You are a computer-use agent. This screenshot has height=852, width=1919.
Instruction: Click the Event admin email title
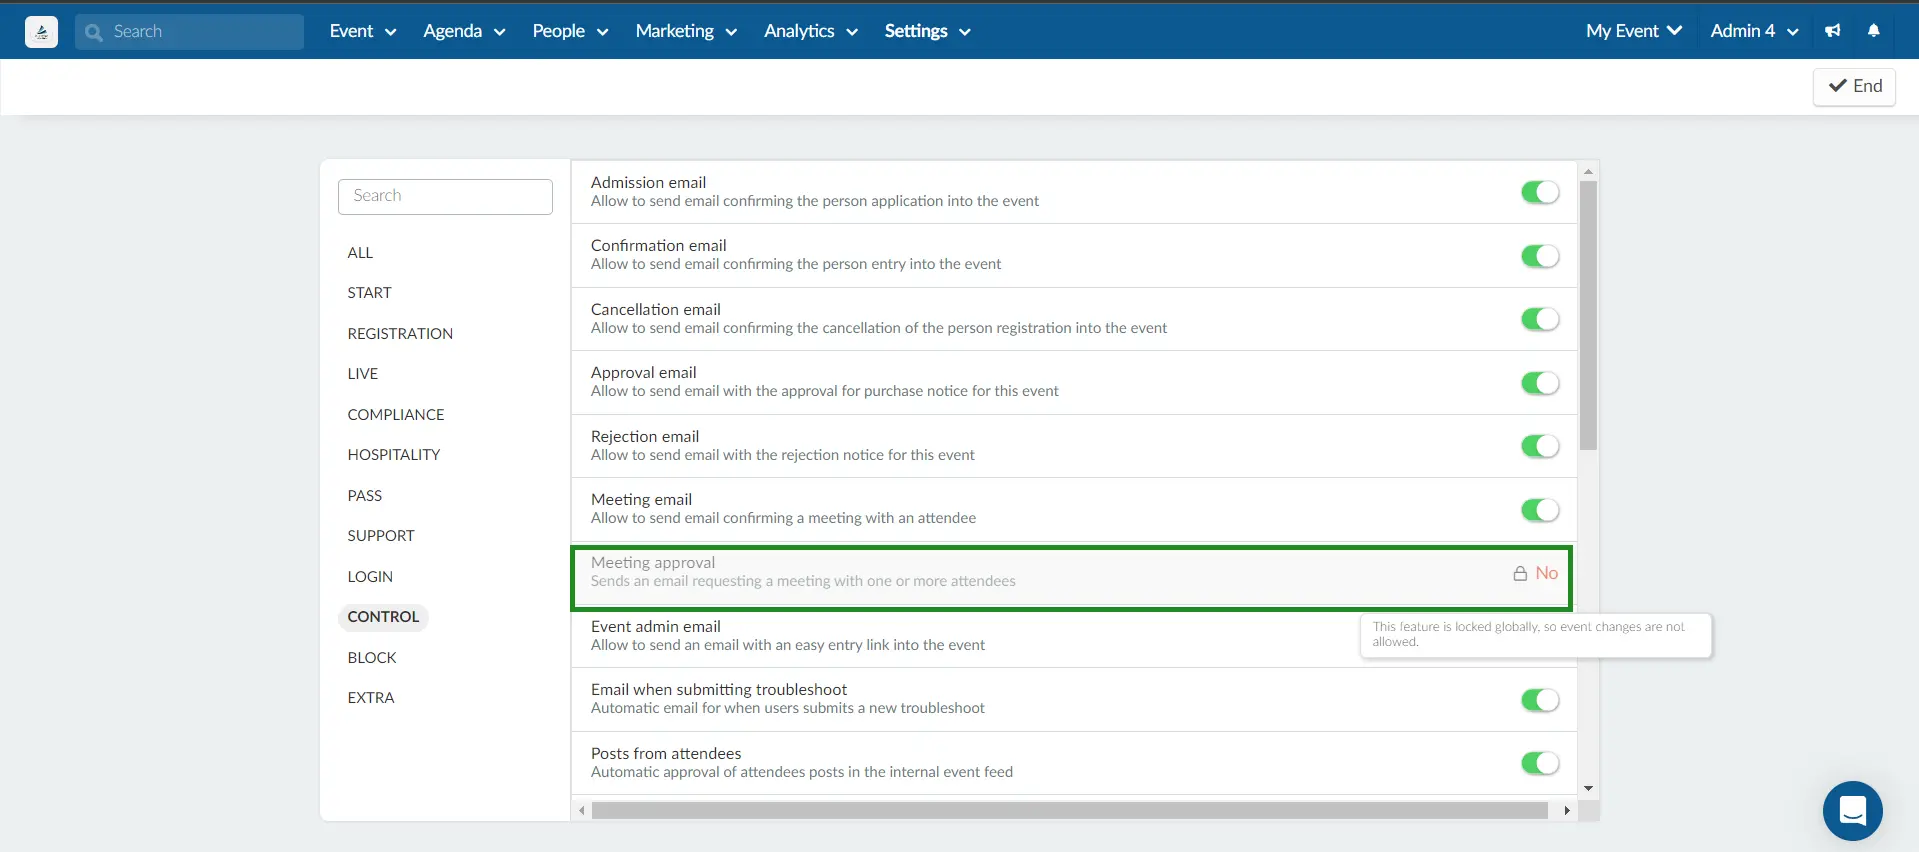click(x=656, y=627)
